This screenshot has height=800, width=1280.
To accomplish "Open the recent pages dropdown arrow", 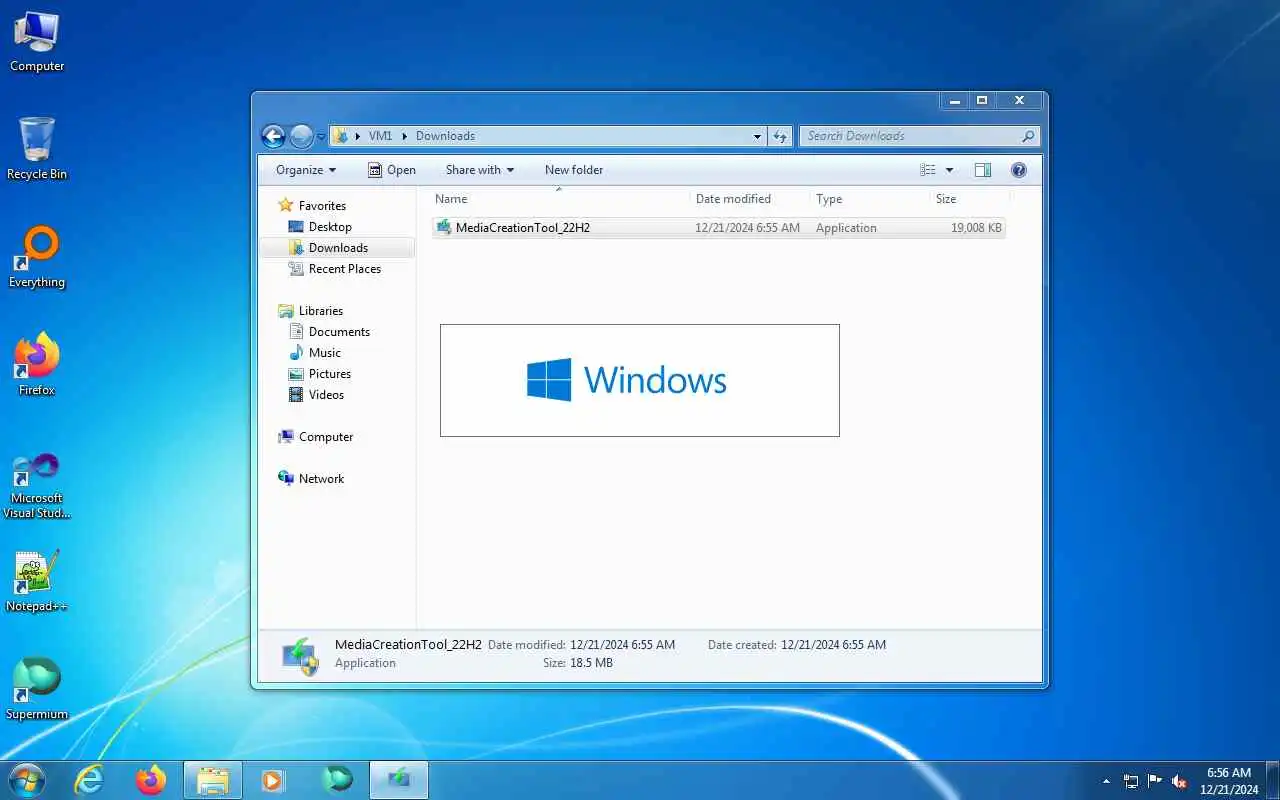I will 321,136.
